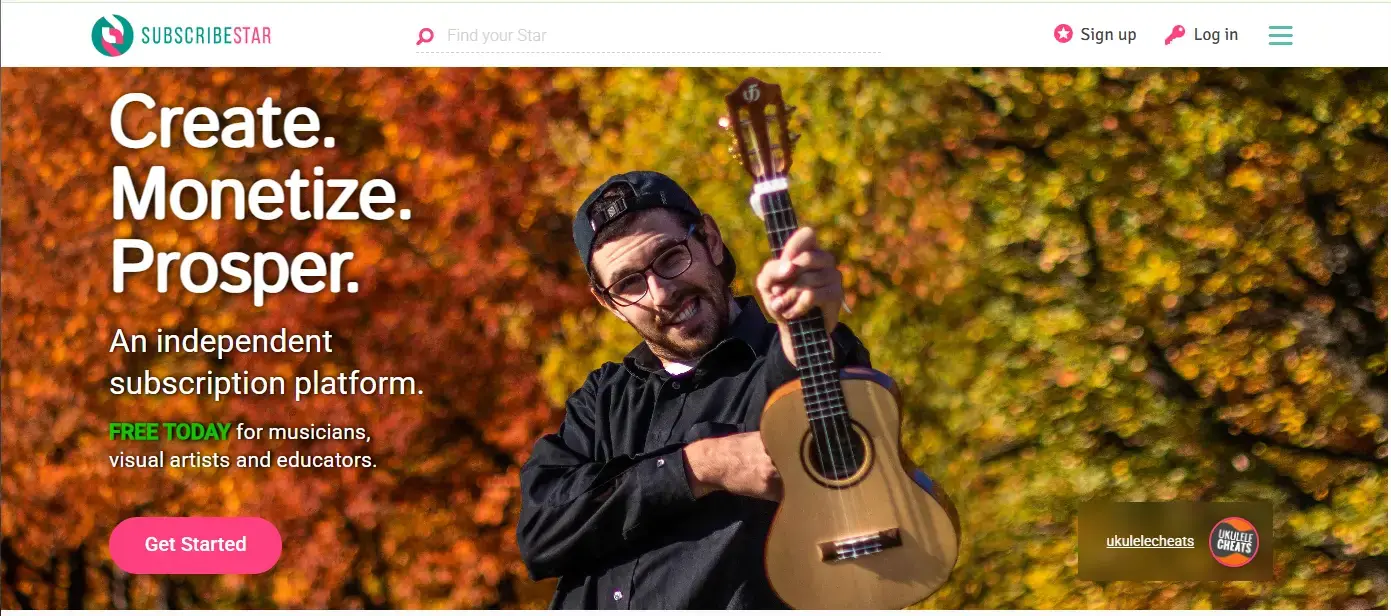Click the pink star icon beside Sign up
Image resolution: width=1391 pixels, height=616 pixels.
[x=1063, y=34]
